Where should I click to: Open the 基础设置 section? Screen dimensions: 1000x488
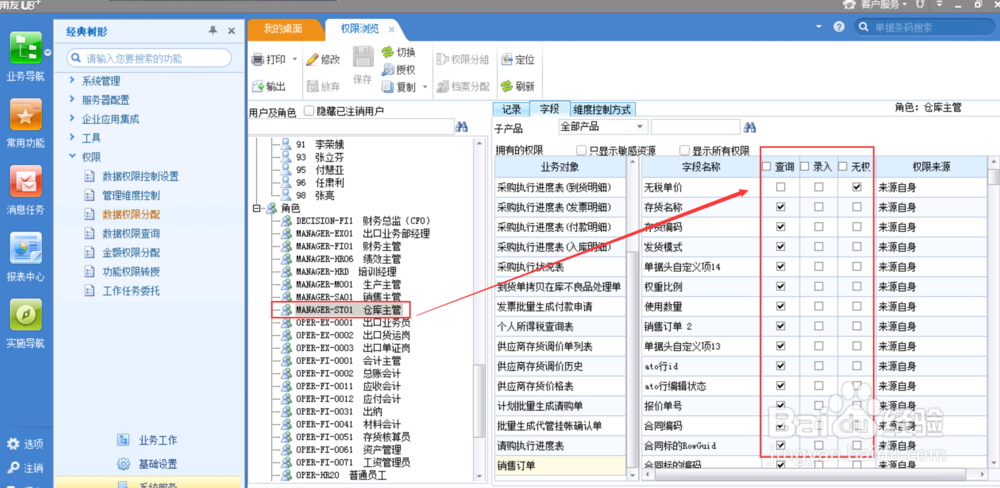pyautogui.click(x=148, y=464)
